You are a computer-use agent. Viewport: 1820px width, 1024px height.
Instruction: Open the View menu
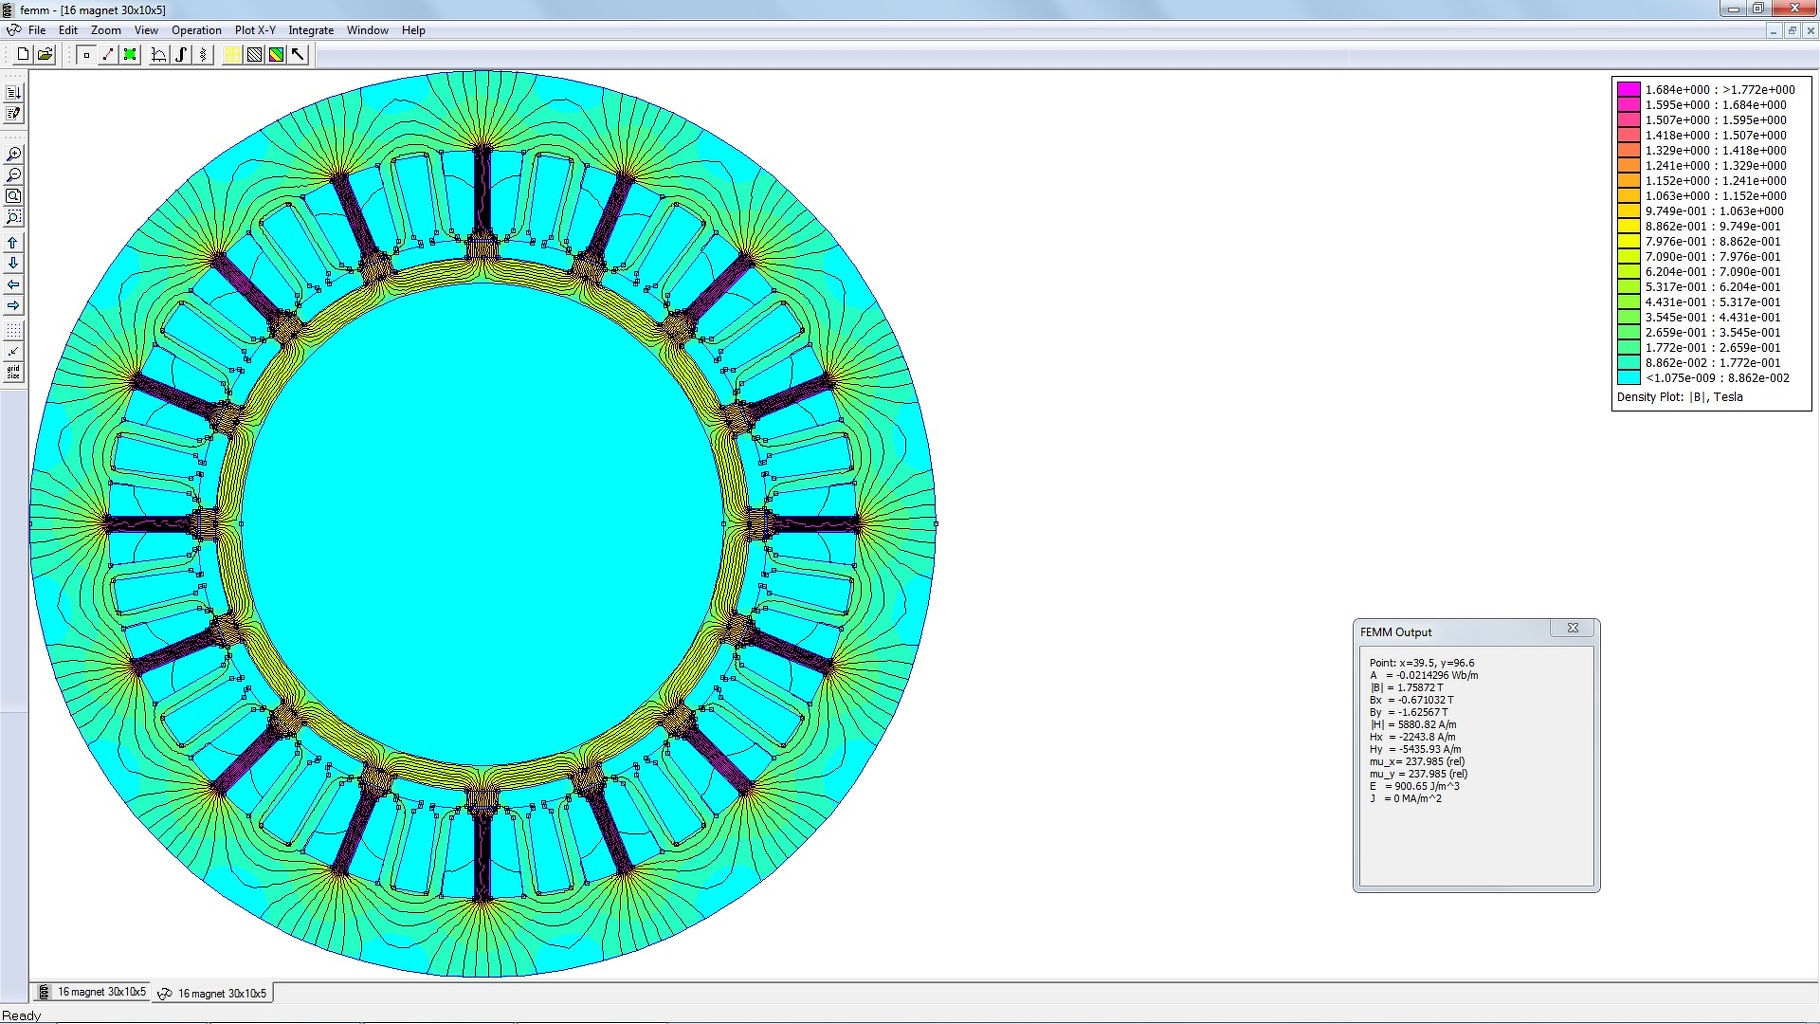tap(146, 30)
